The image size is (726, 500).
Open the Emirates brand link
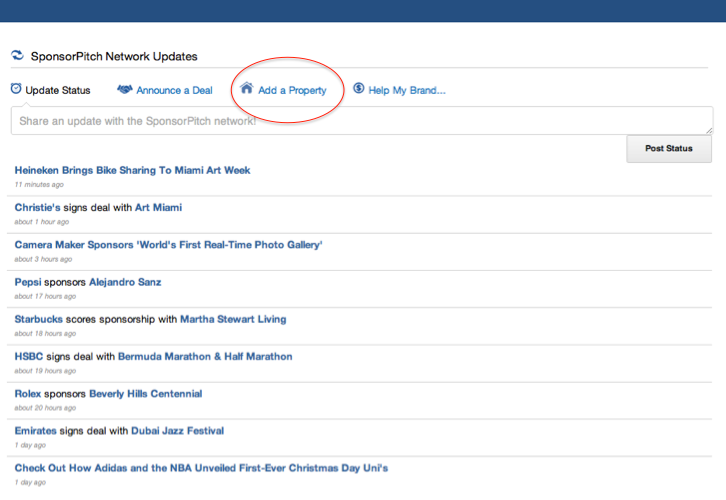(36, 431)
